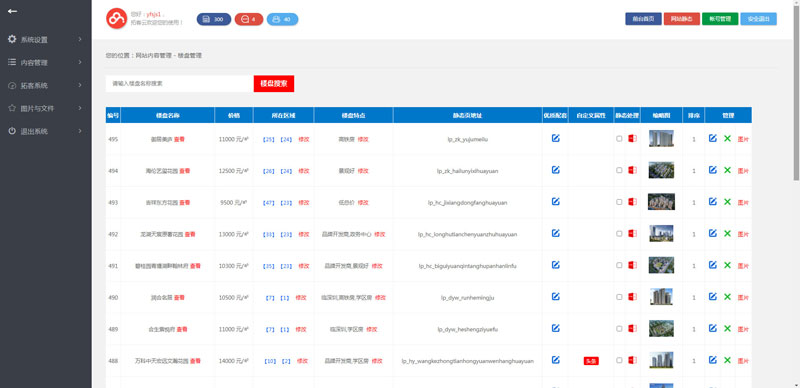The image size is (800, 388).
Task: Tick the static checkbox for row 490
Action: 619,297
